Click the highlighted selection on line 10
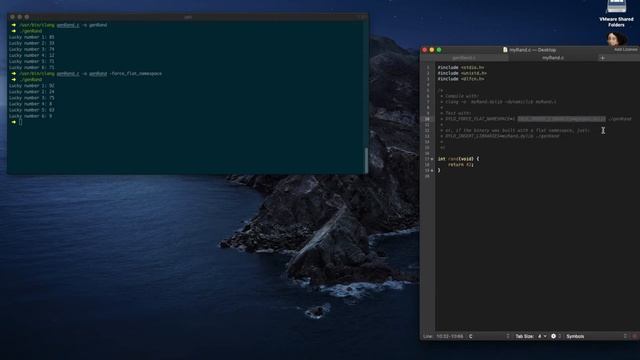 (x=562, y=119)
